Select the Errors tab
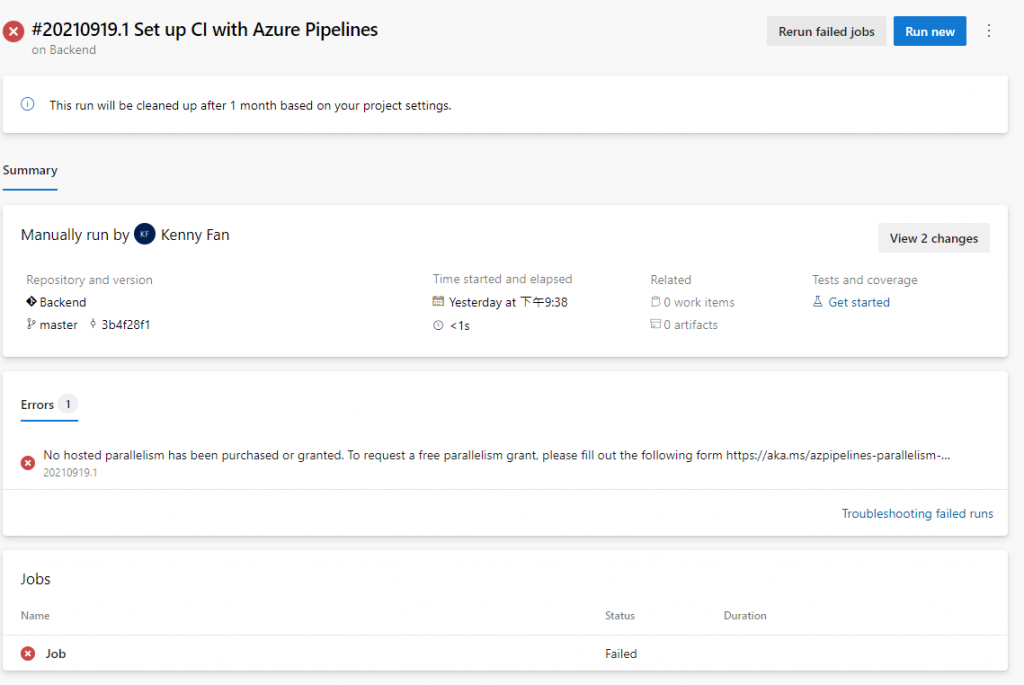This screenshot has width=1024, height=685. point(38,405)
